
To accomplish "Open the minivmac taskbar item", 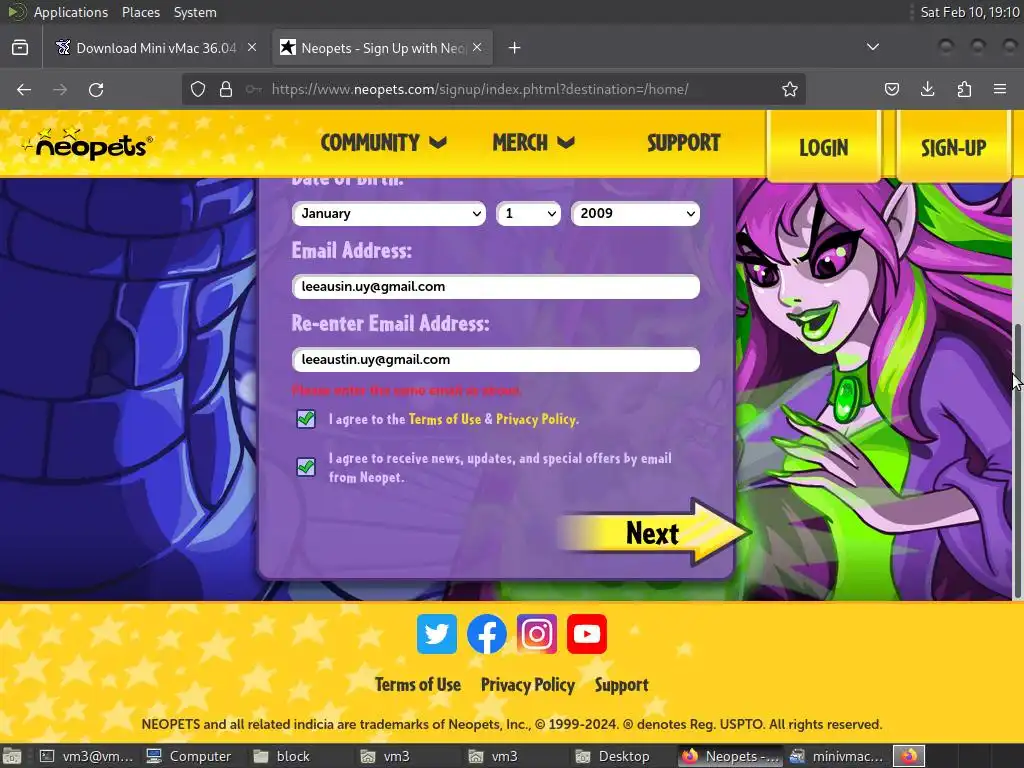I will coord(837,756).
